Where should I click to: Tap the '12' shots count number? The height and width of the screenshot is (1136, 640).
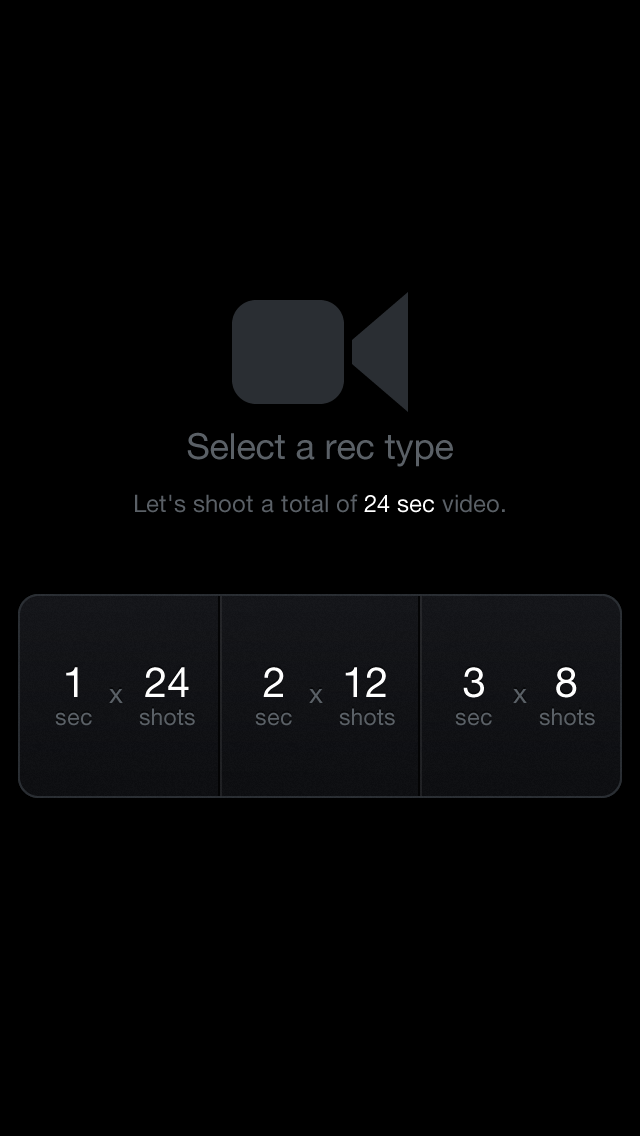point(365,684)
